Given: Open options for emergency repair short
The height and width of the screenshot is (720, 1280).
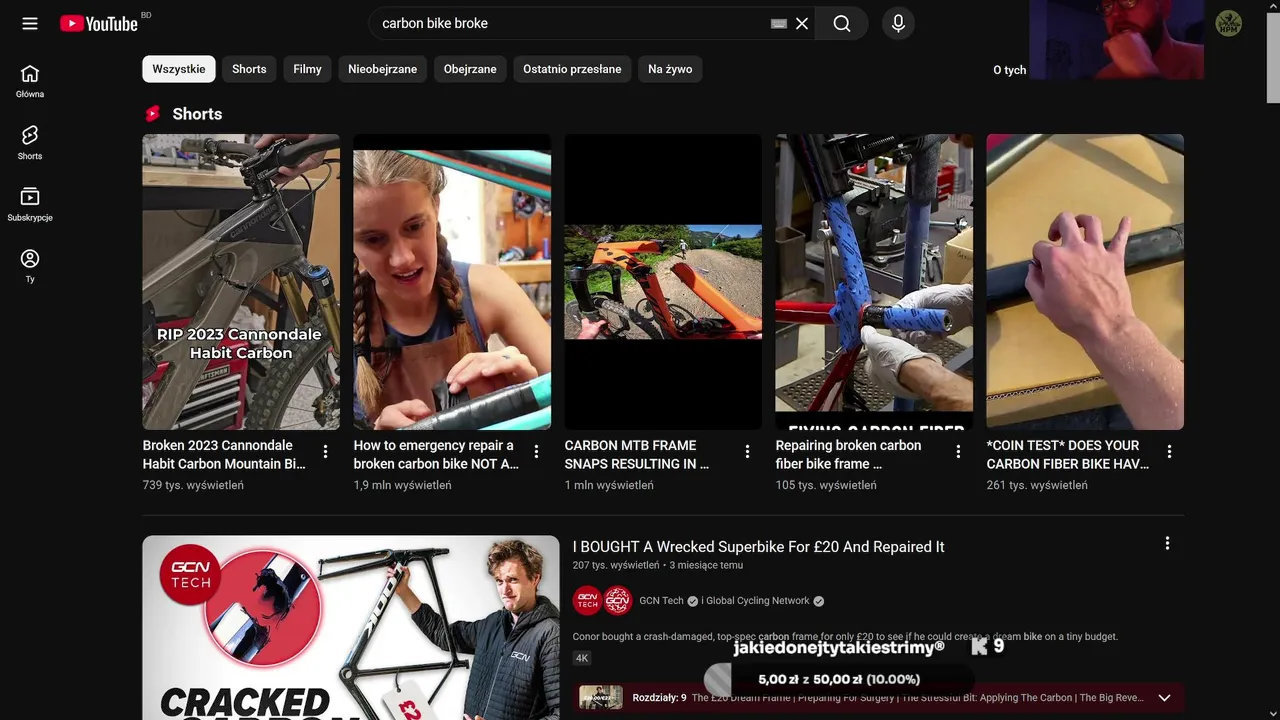Looking at the screenshot, I should 536,452.
